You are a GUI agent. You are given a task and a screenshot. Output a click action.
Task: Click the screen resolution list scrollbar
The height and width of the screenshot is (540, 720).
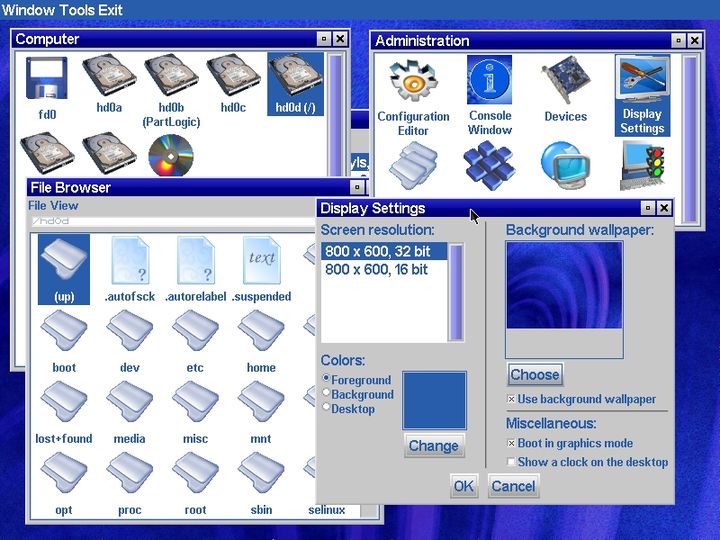point(456,292)
